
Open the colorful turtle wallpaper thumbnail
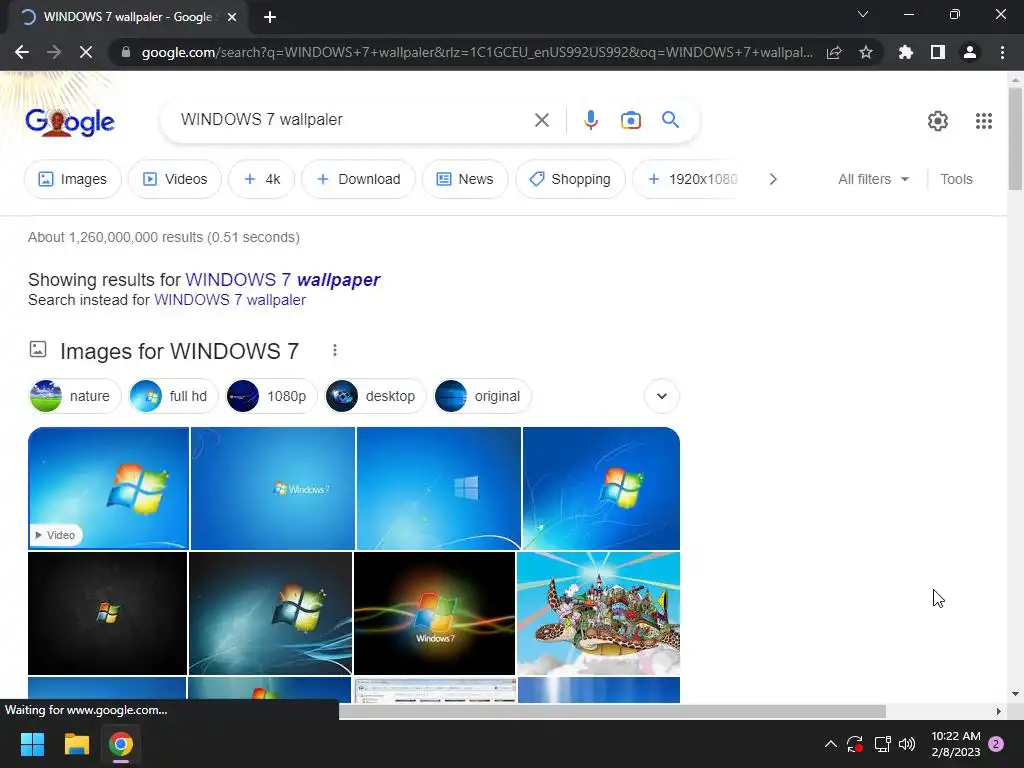tap(598, 613)
